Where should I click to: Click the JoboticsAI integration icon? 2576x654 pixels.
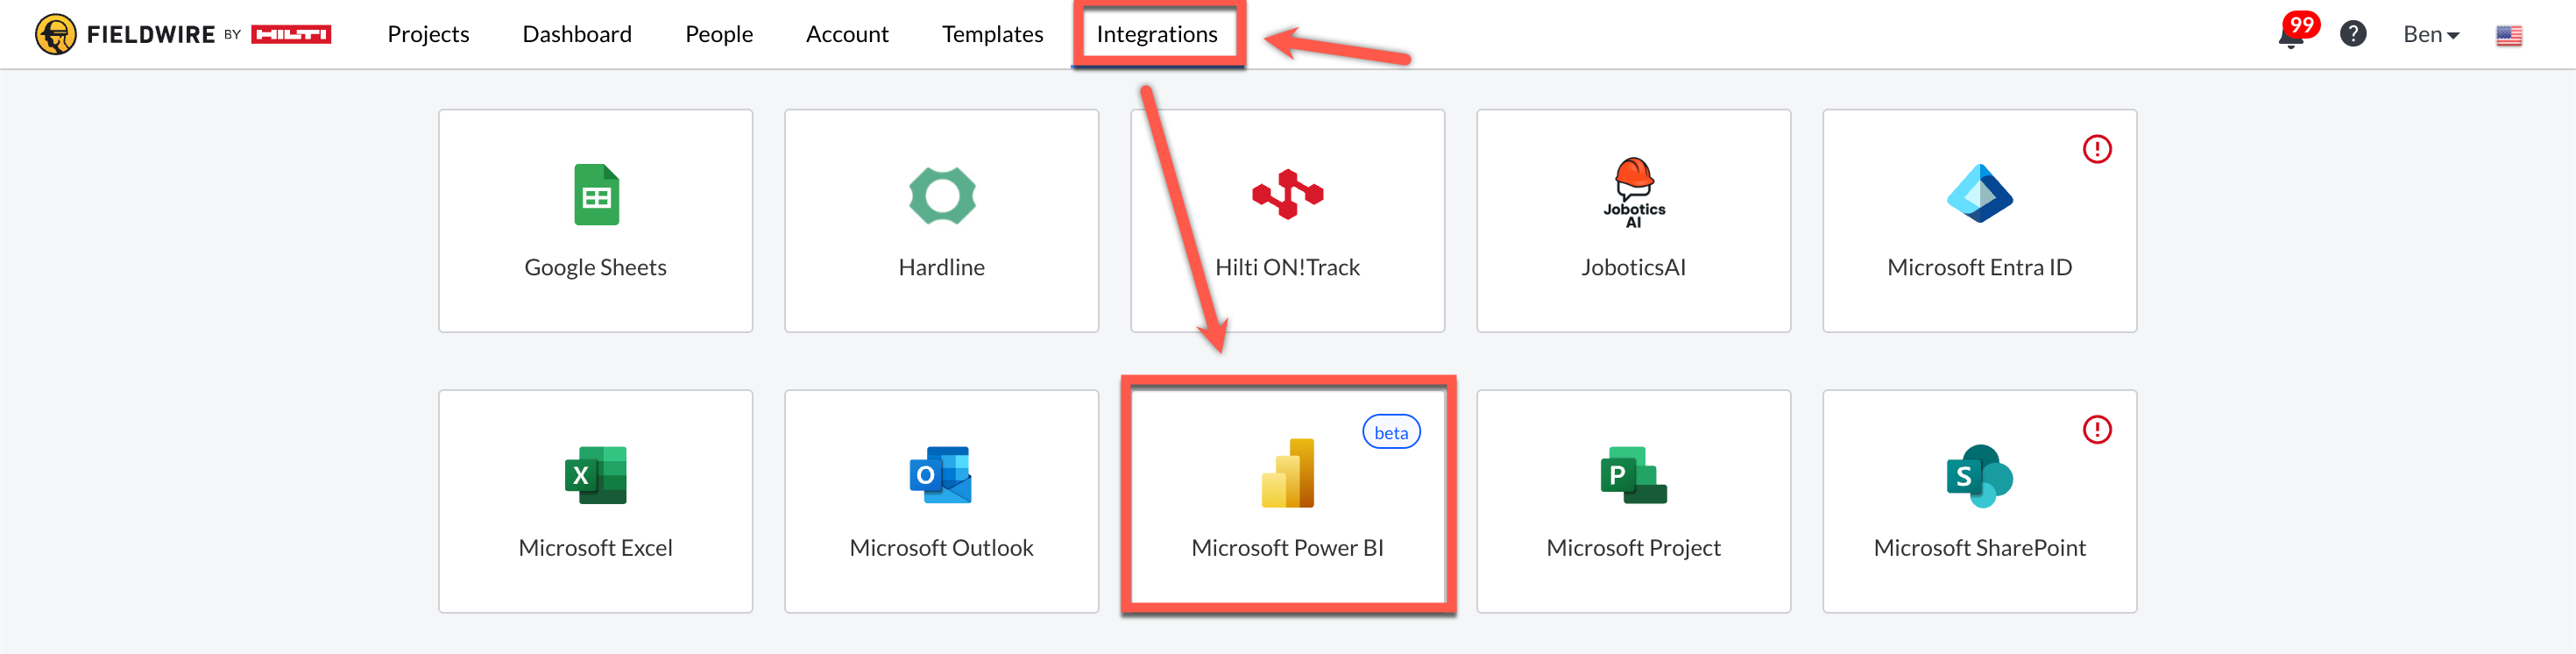[x=1633, y=193]
